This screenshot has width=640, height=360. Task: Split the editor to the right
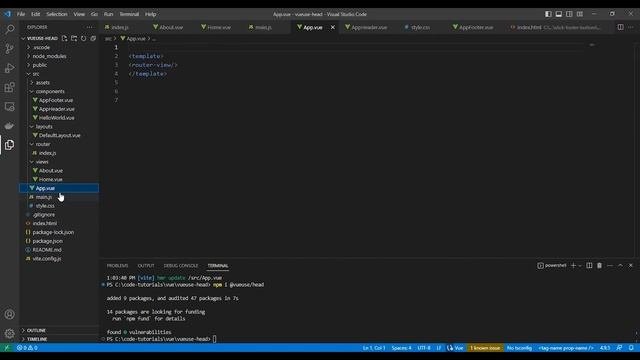(620, 27)
